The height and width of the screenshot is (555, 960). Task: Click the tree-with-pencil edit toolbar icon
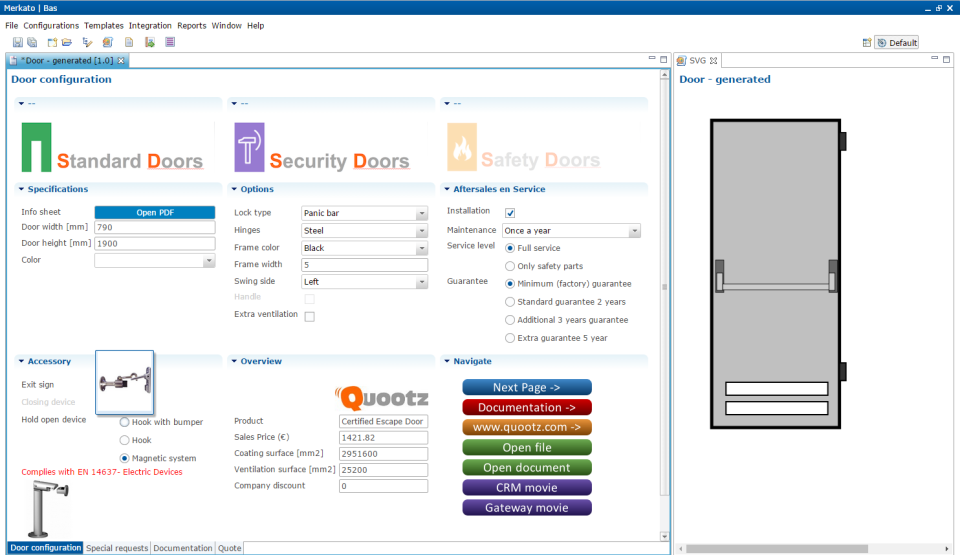click(x=88, y=42)
